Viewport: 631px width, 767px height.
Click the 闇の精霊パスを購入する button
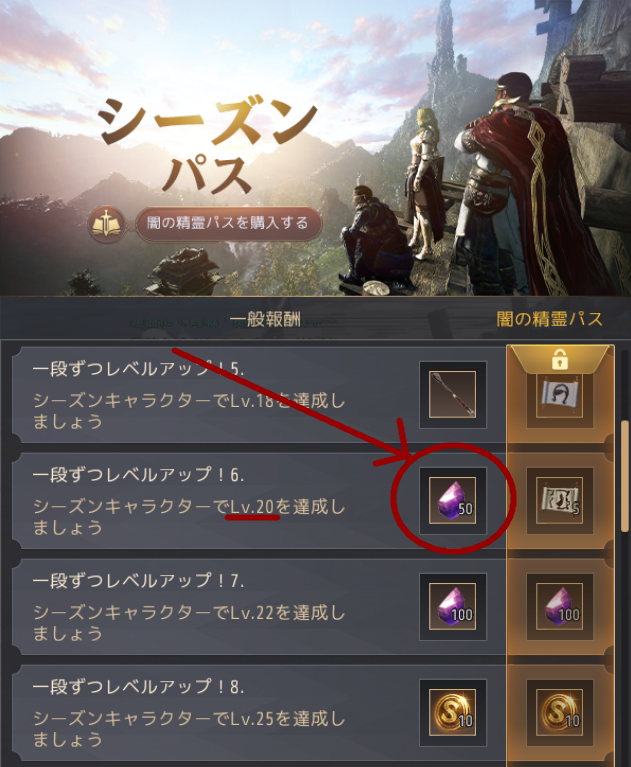pos(228,224)
